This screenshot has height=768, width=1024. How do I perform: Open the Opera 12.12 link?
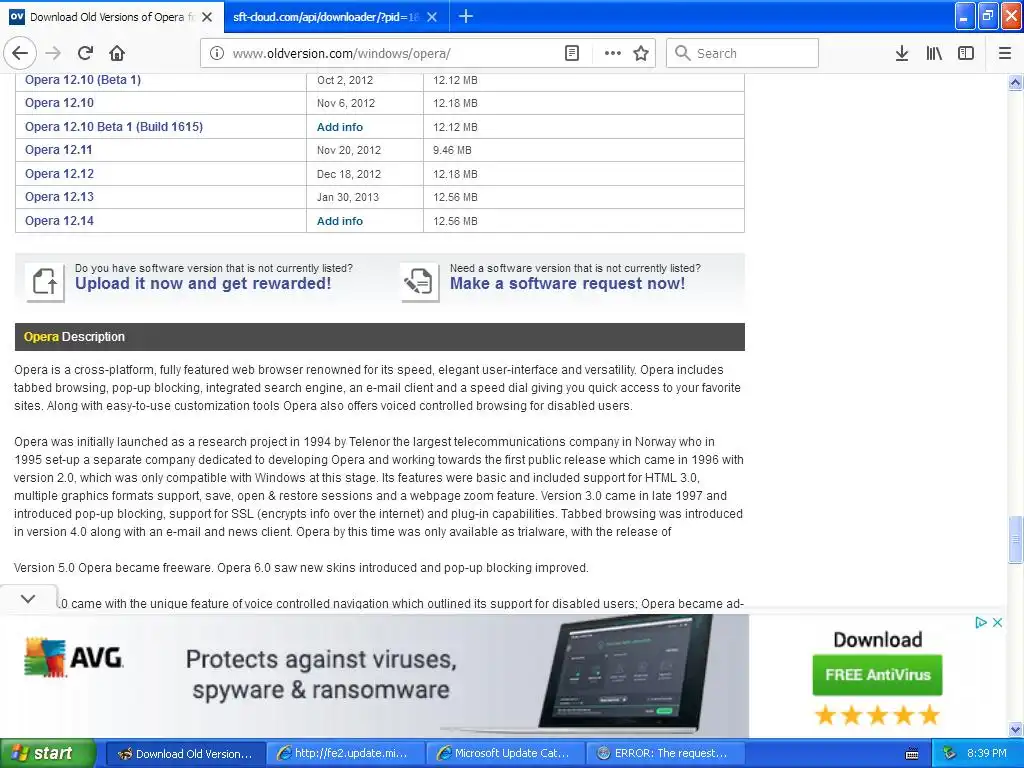click(x=59, y=174)
